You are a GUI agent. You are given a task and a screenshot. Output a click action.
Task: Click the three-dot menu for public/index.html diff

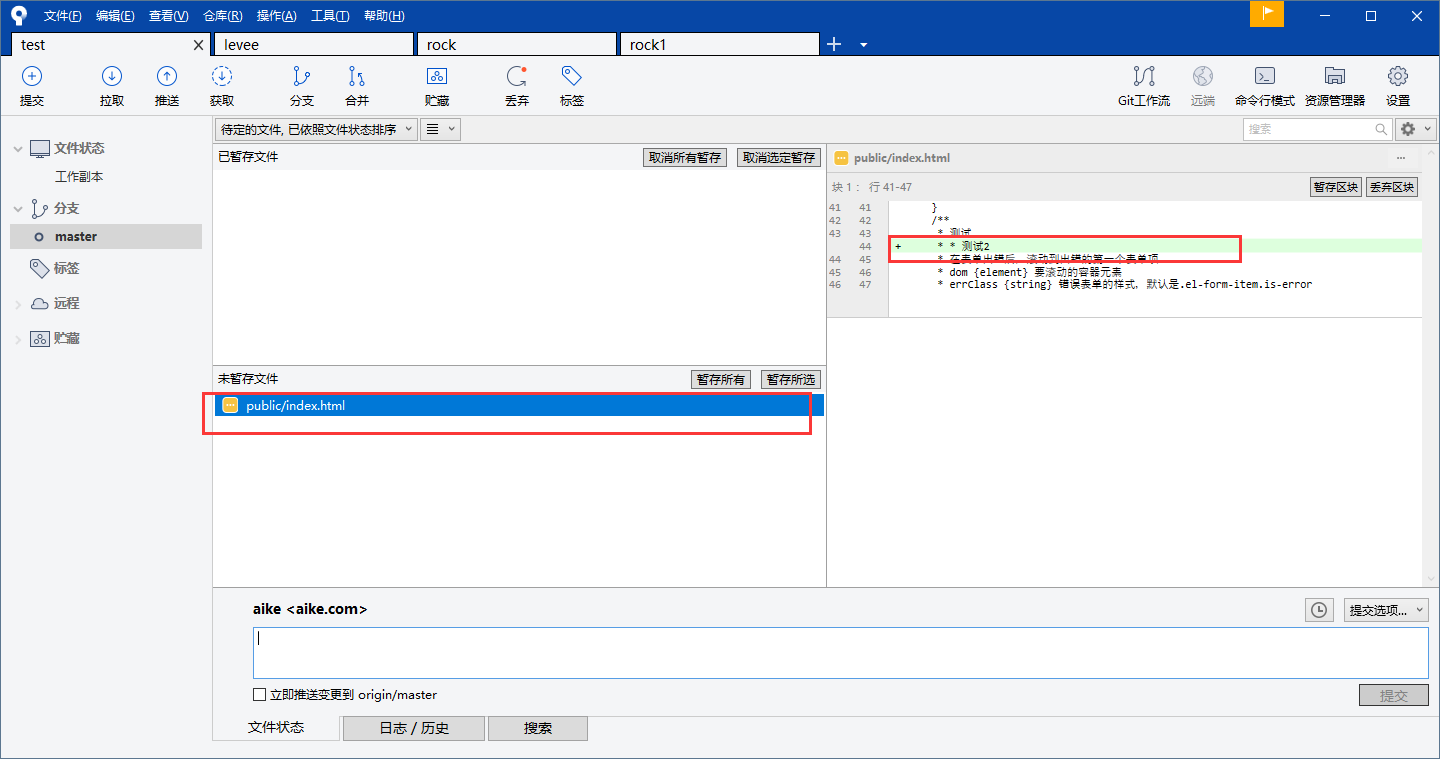(1401, 158)
